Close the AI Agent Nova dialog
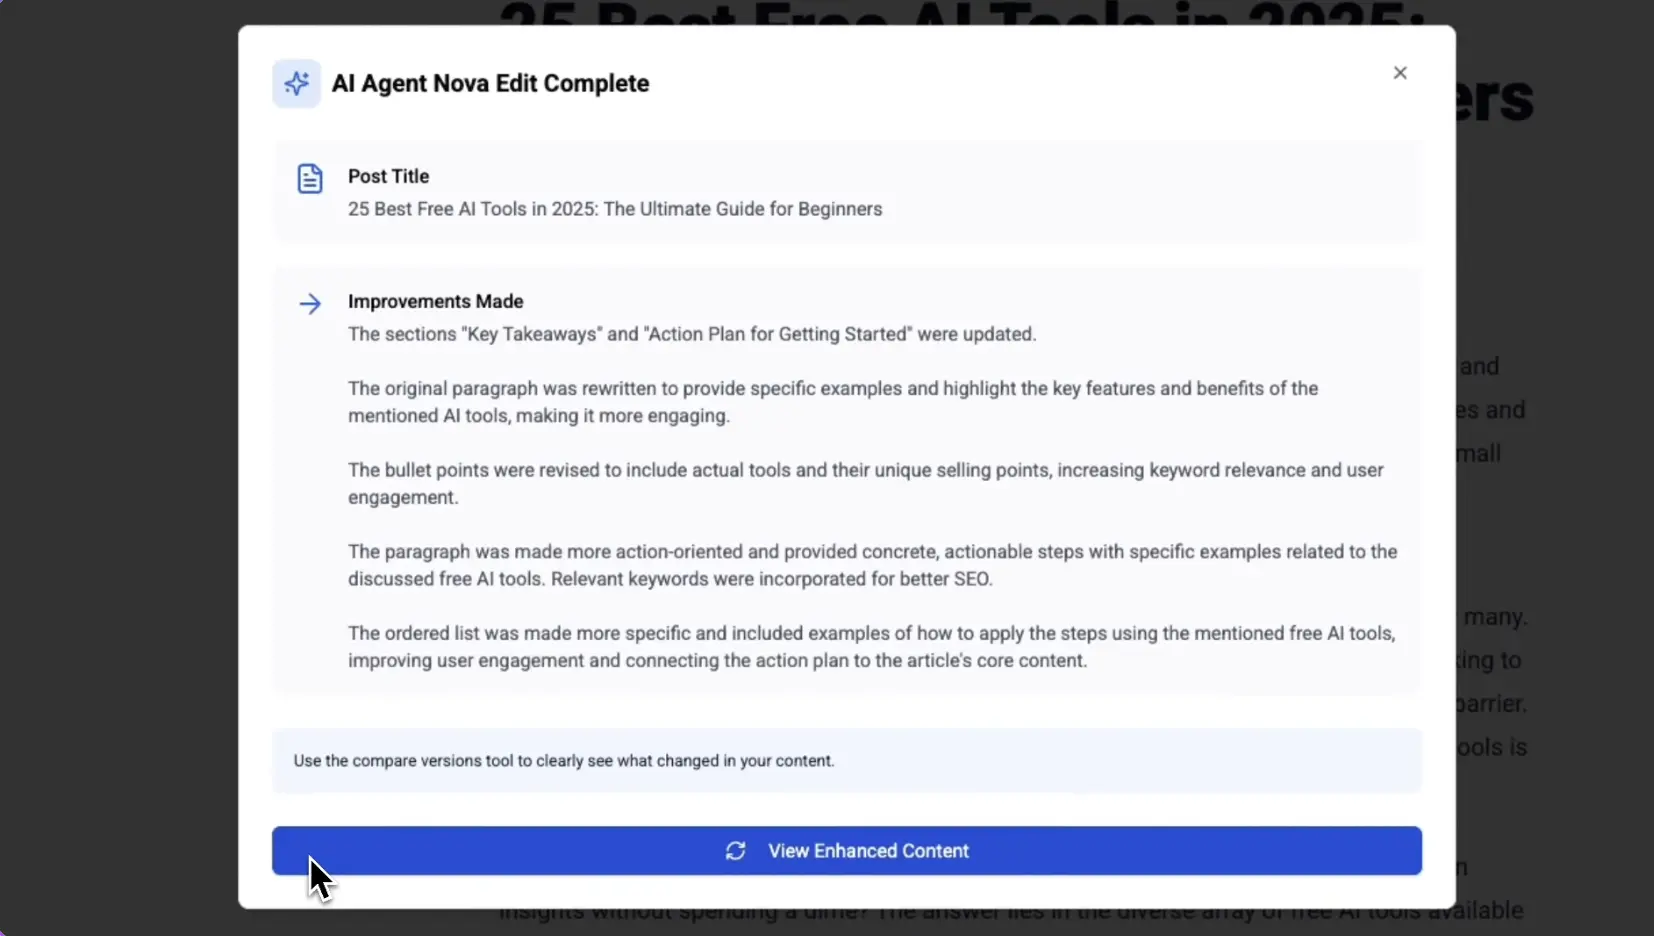Image resolution: width=1654 pixels, height=936 pixels. tap(1400, 73)
